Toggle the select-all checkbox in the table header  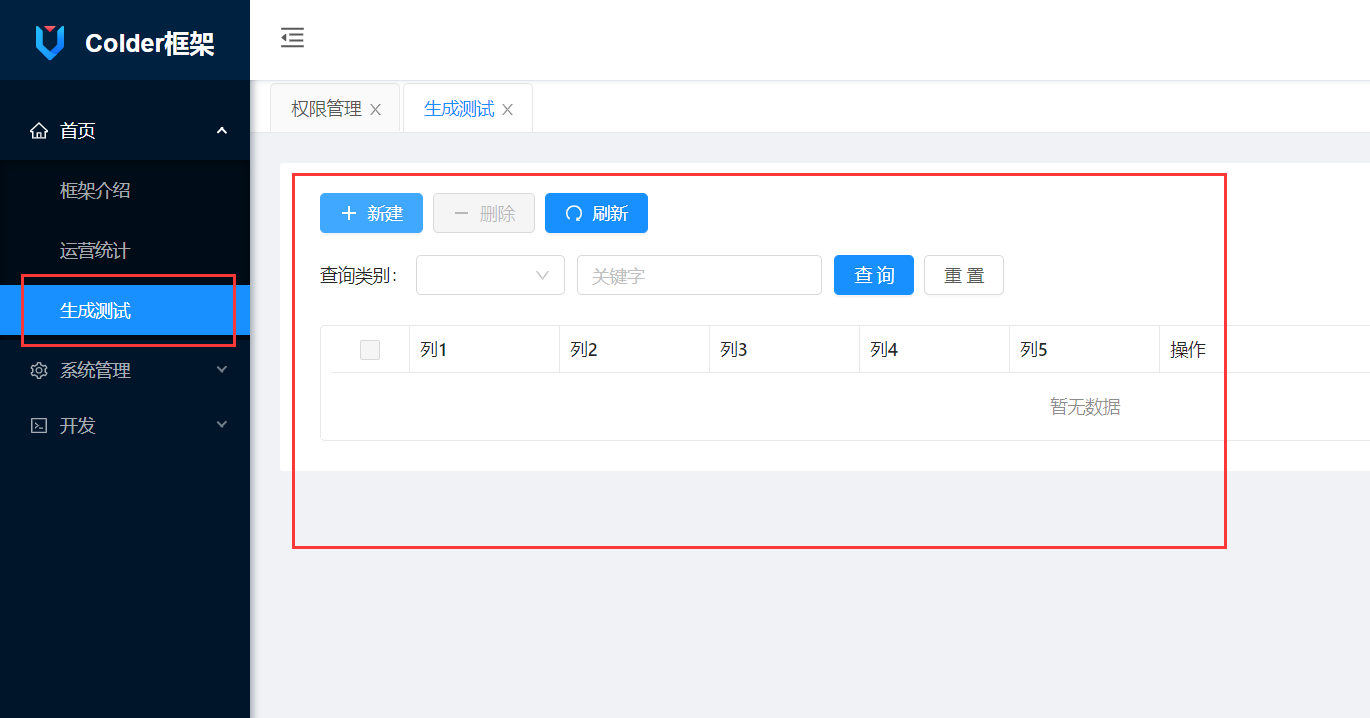pos(370,349)
